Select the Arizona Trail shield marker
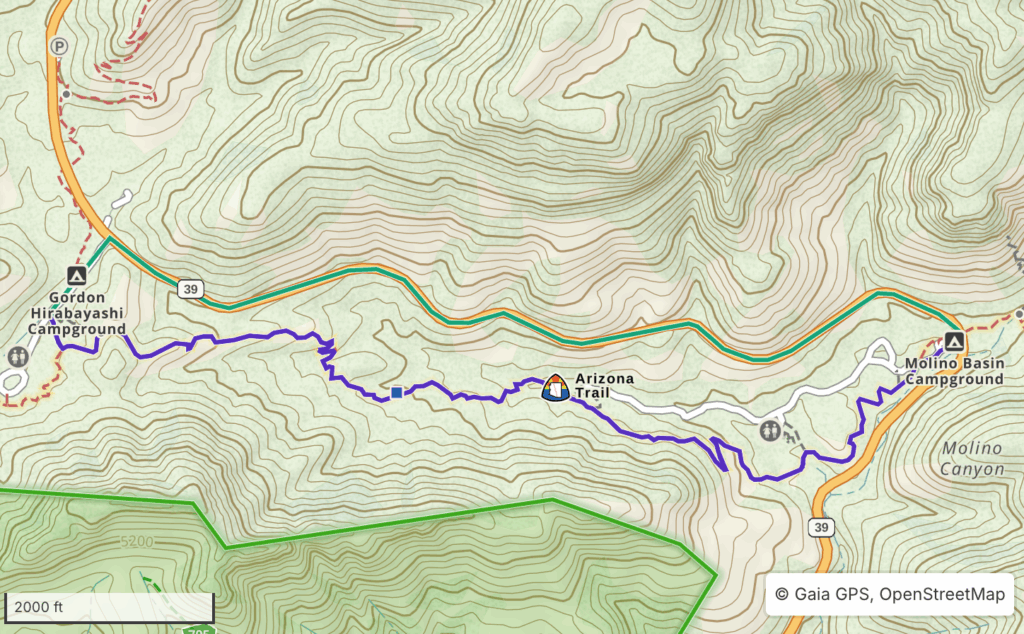Screen dimensions: 1024x634 click(x=555, y=387)
